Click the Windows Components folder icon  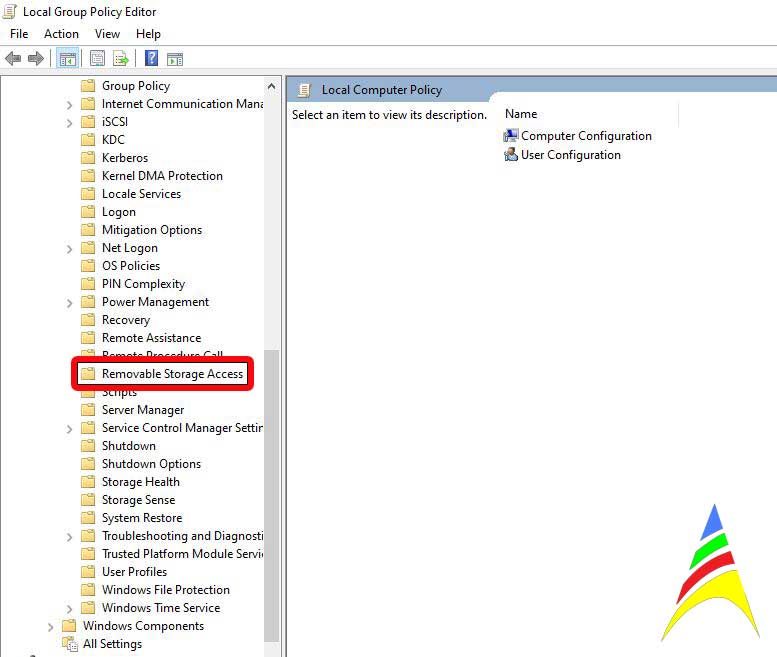click(69, 626)
